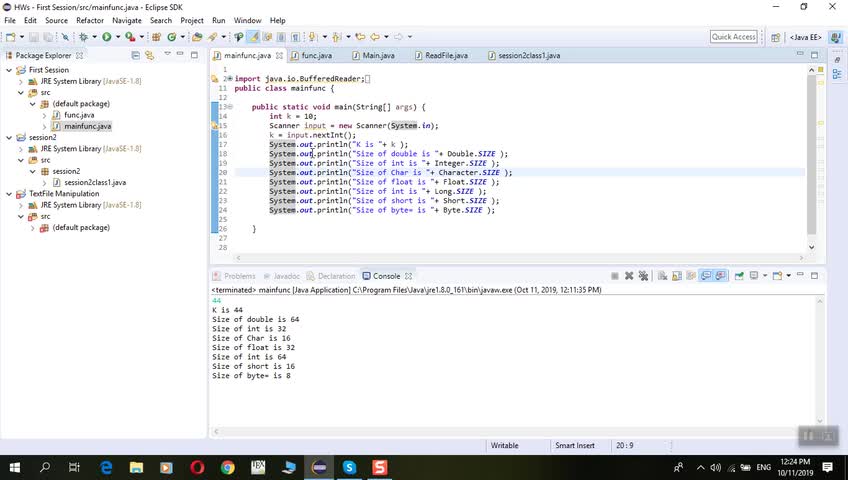
Task: Expand the func.java tree node
Action: [x=44, y=115]
